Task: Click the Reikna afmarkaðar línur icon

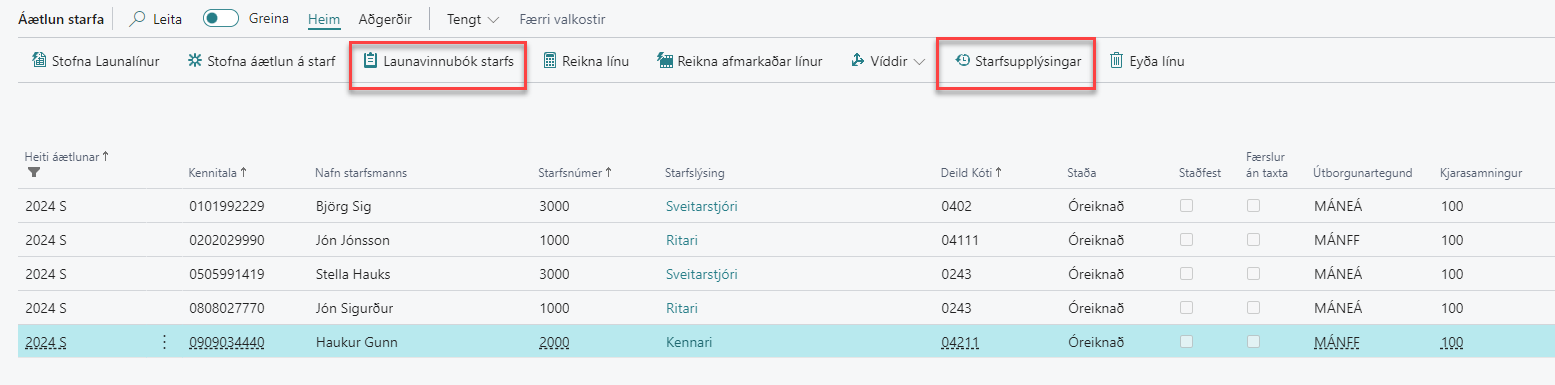Action: click(664, 61)
